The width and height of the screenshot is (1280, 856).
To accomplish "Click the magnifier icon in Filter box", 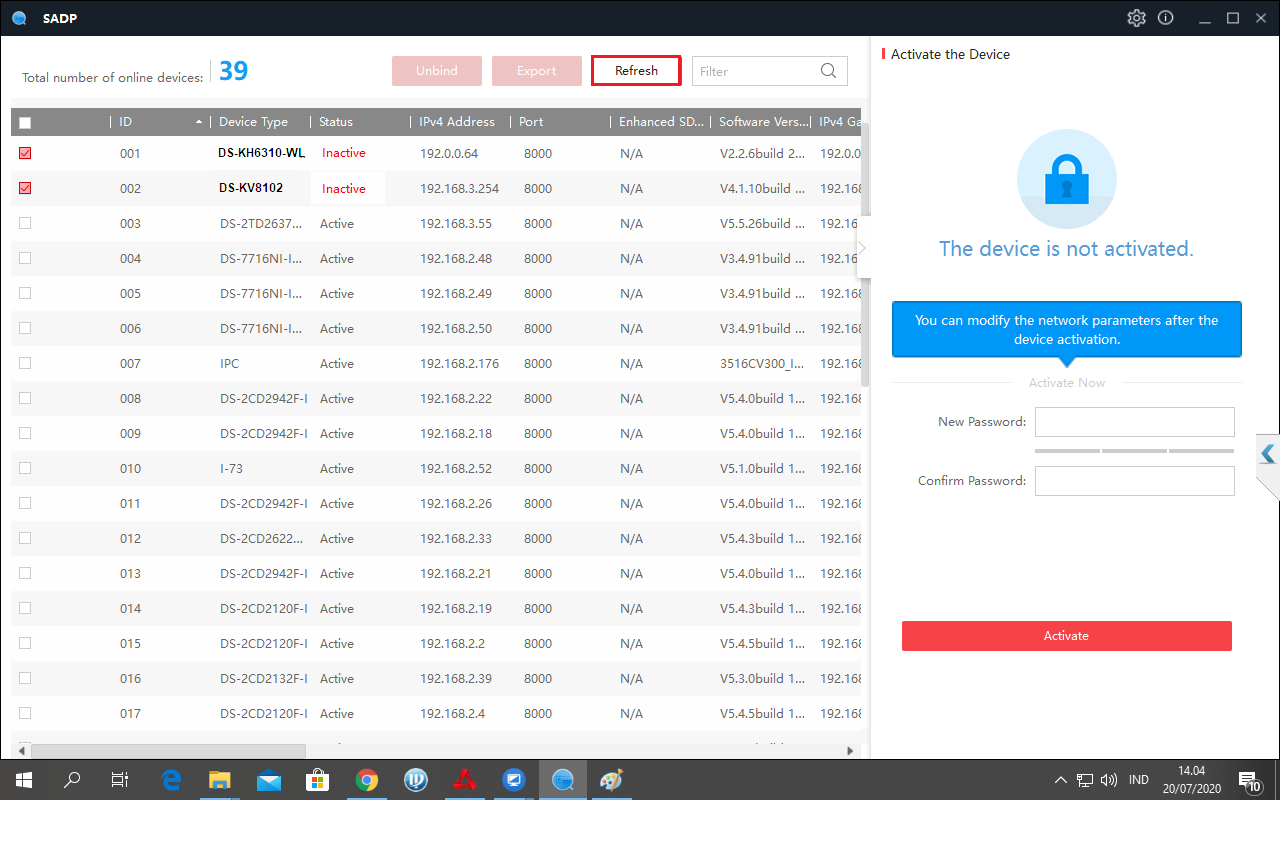I will point(828,71).
